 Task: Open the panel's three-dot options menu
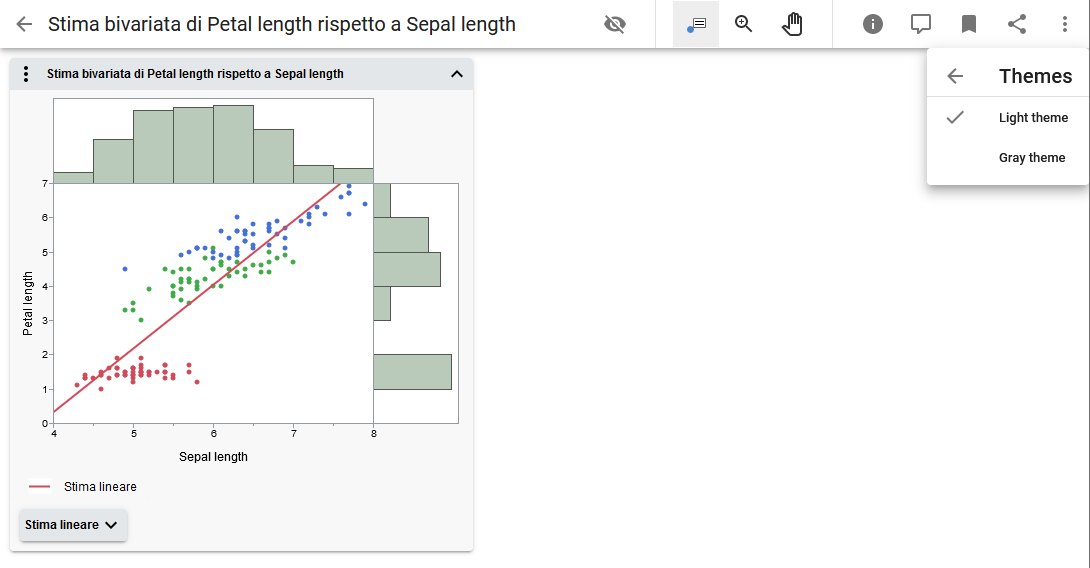click(x=26, y=74)
